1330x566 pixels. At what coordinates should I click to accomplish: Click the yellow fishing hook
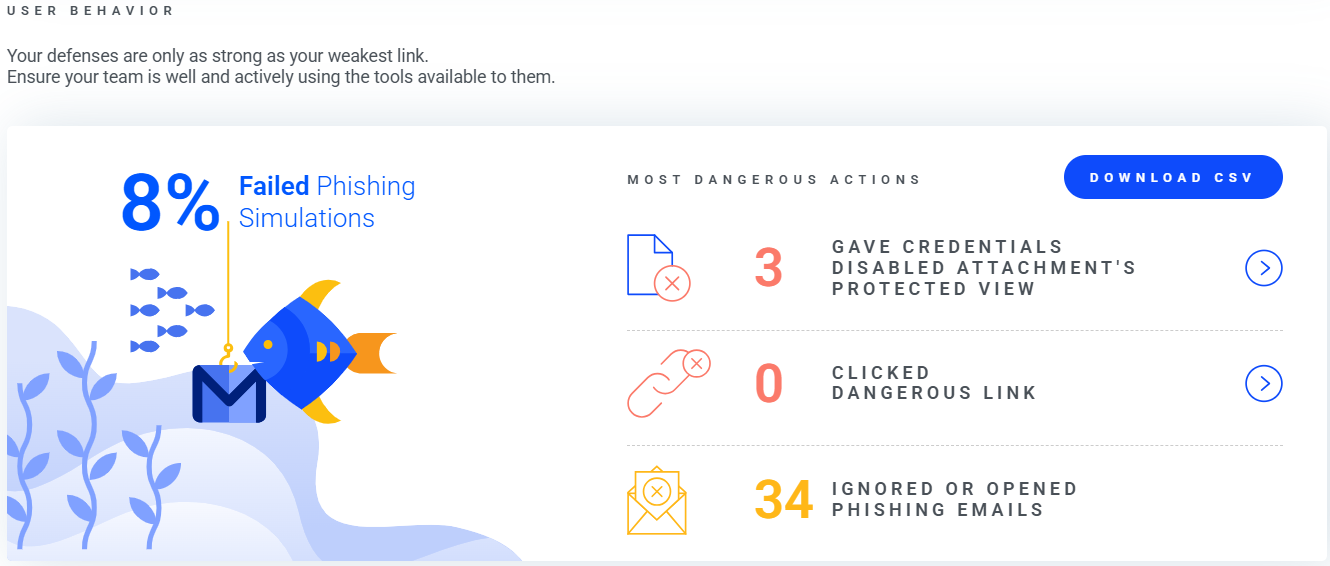[229, 357]
